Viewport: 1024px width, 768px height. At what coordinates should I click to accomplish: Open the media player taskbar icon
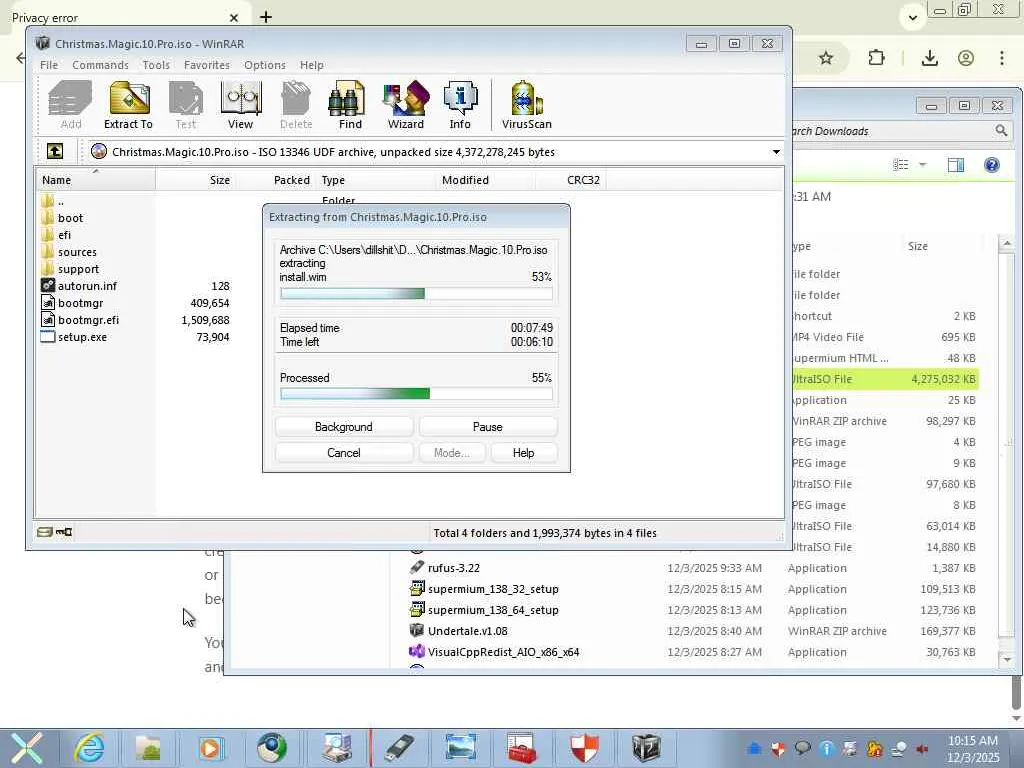tap(210, 748)
